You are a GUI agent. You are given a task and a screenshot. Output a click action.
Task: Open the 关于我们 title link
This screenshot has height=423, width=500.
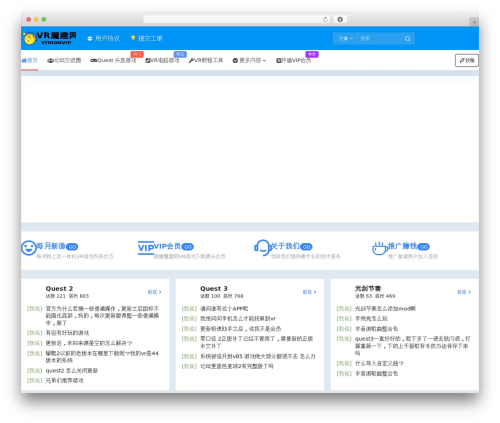(285, 246)
